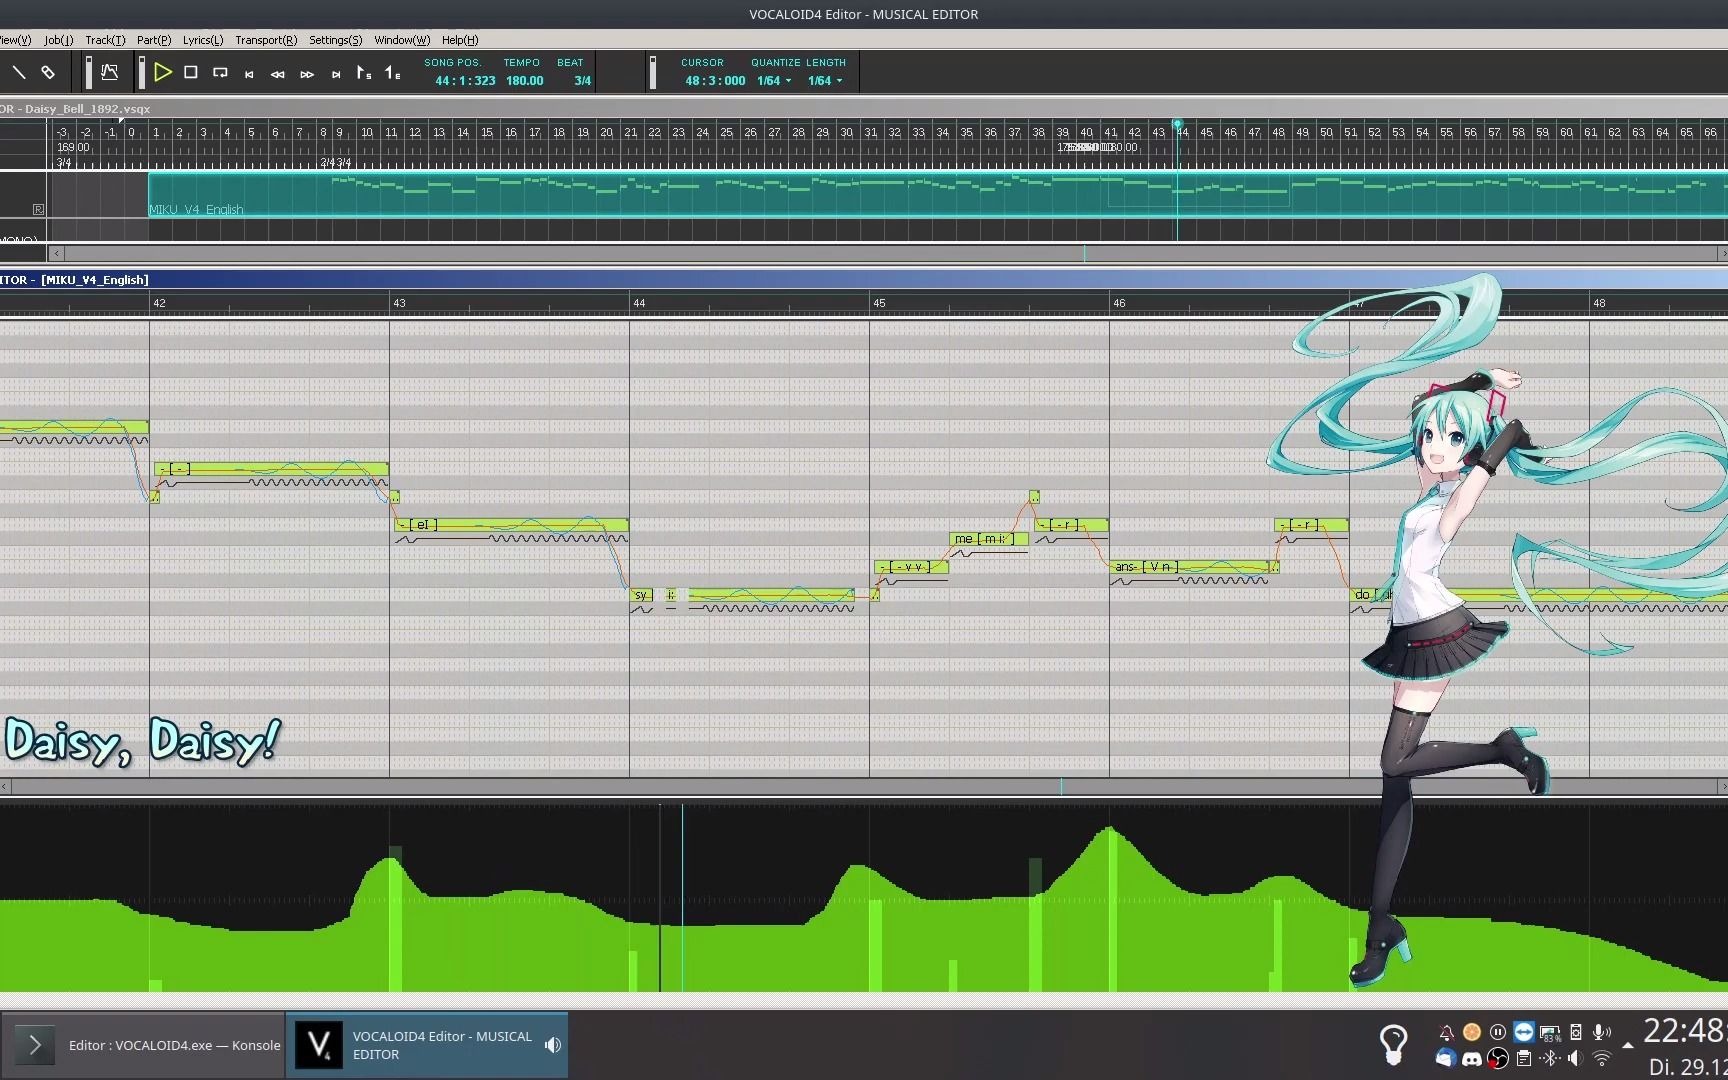
Task: Open Thunderbird from the system tray
Action: coord(1446,1058)
